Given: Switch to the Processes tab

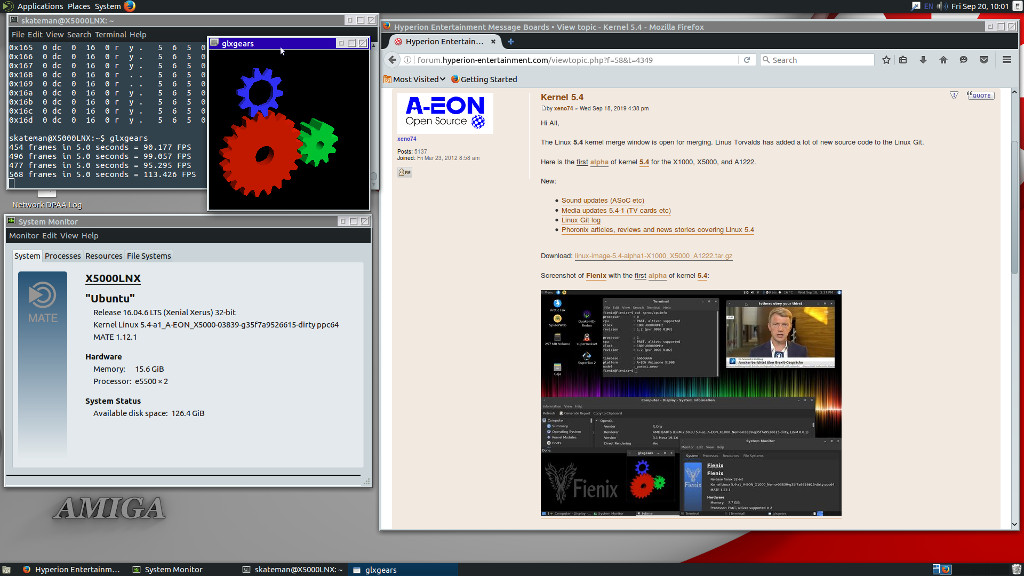Looking at the screenshot, I should coord(63,256).
